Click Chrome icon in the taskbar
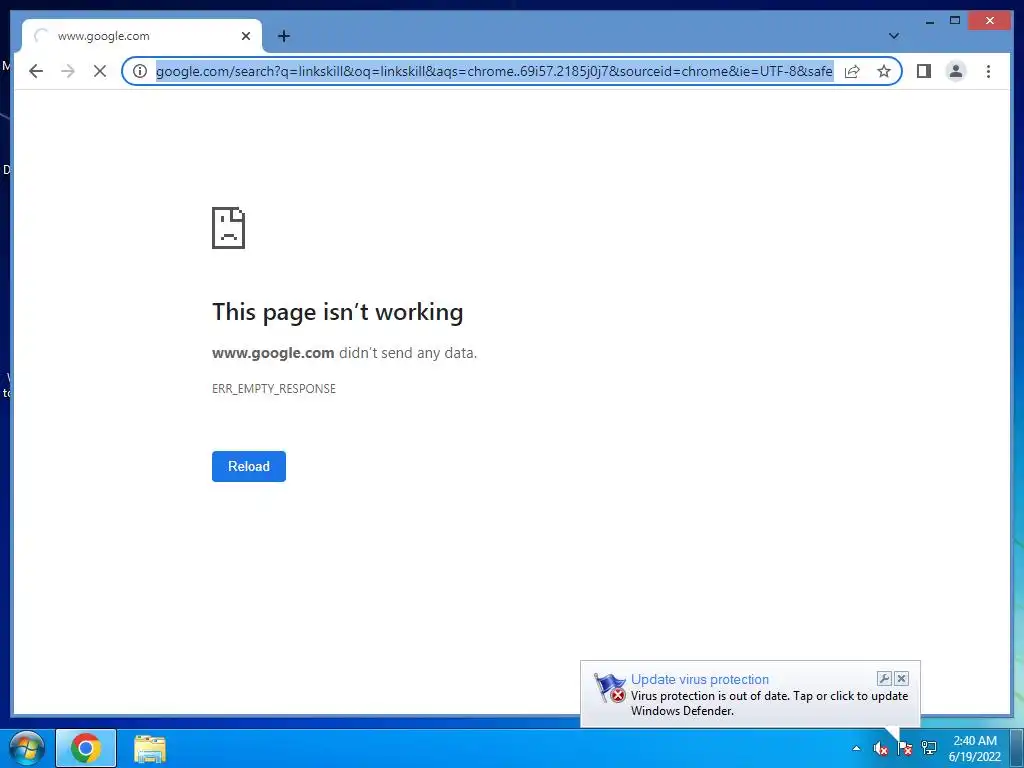This screenshot has height=768, width=1024. 86,748
